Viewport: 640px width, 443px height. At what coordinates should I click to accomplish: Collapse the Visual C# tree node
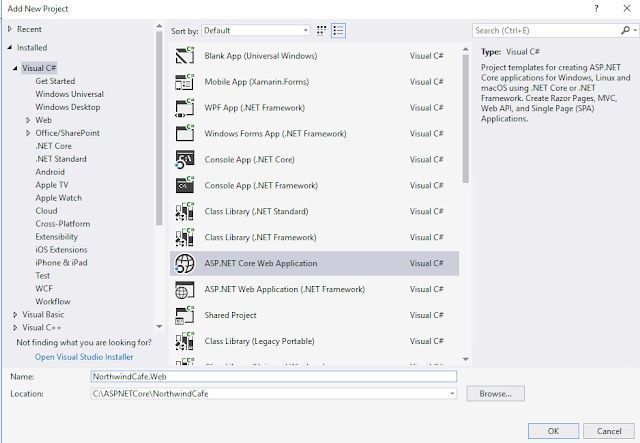[x=15, y=68]
